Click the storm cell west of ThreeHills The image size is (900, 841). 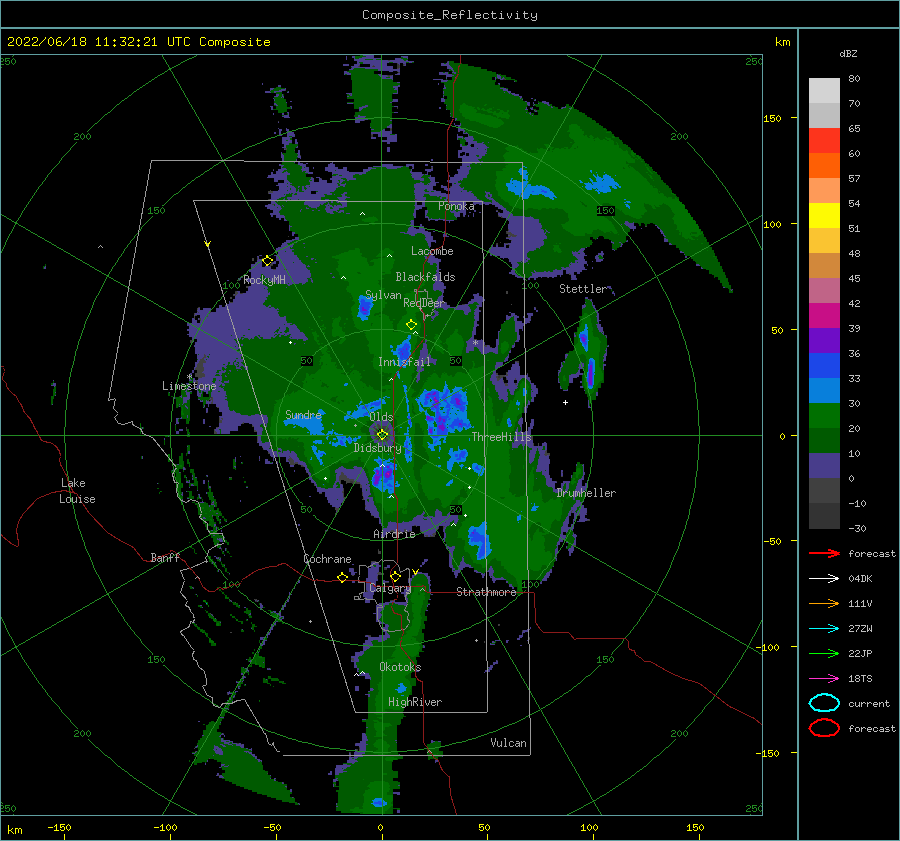(443, 411)
